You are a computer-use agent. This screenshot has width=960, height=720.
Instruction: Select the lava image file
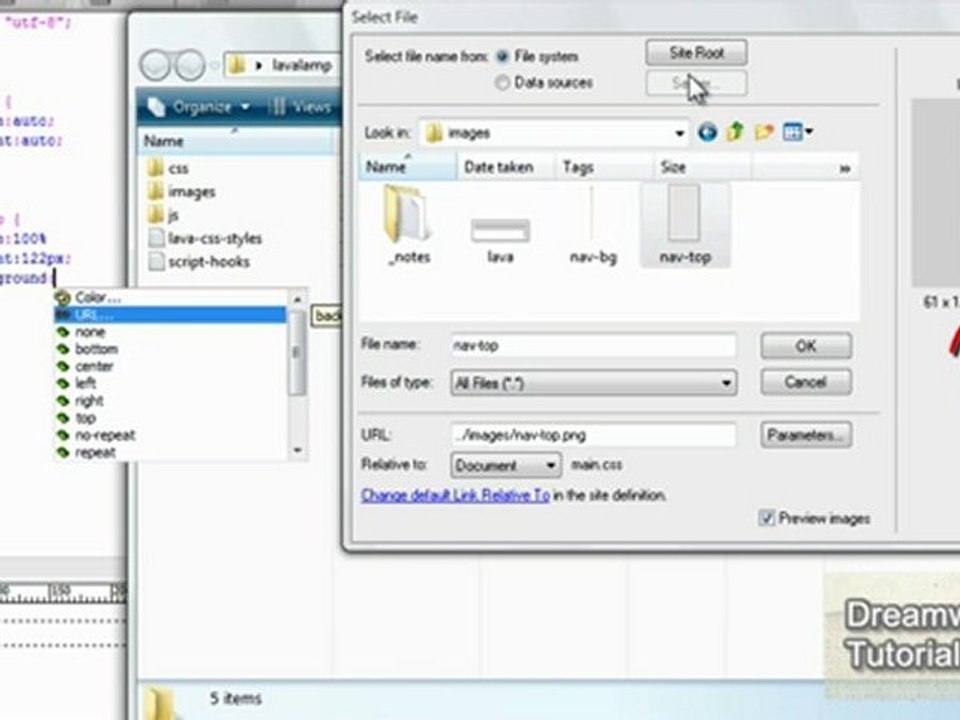tap(500, 239)
